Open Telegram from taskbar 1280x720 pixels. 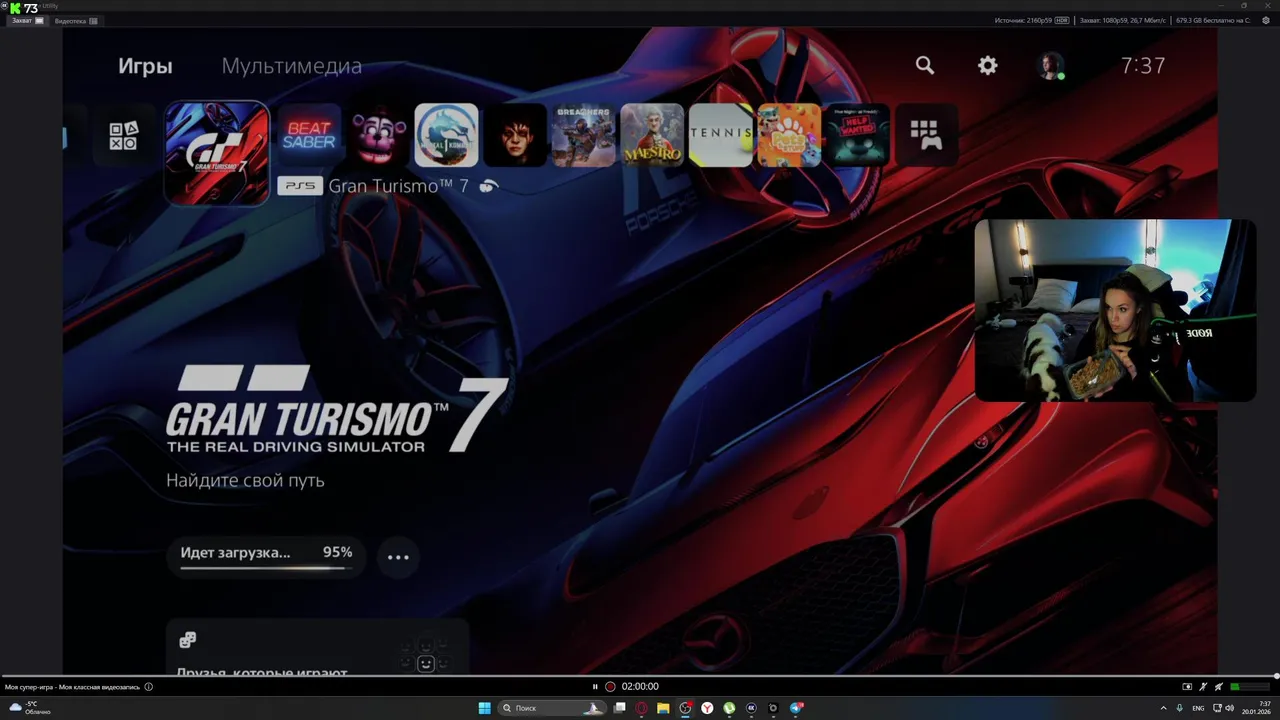[x=796, y=708]
